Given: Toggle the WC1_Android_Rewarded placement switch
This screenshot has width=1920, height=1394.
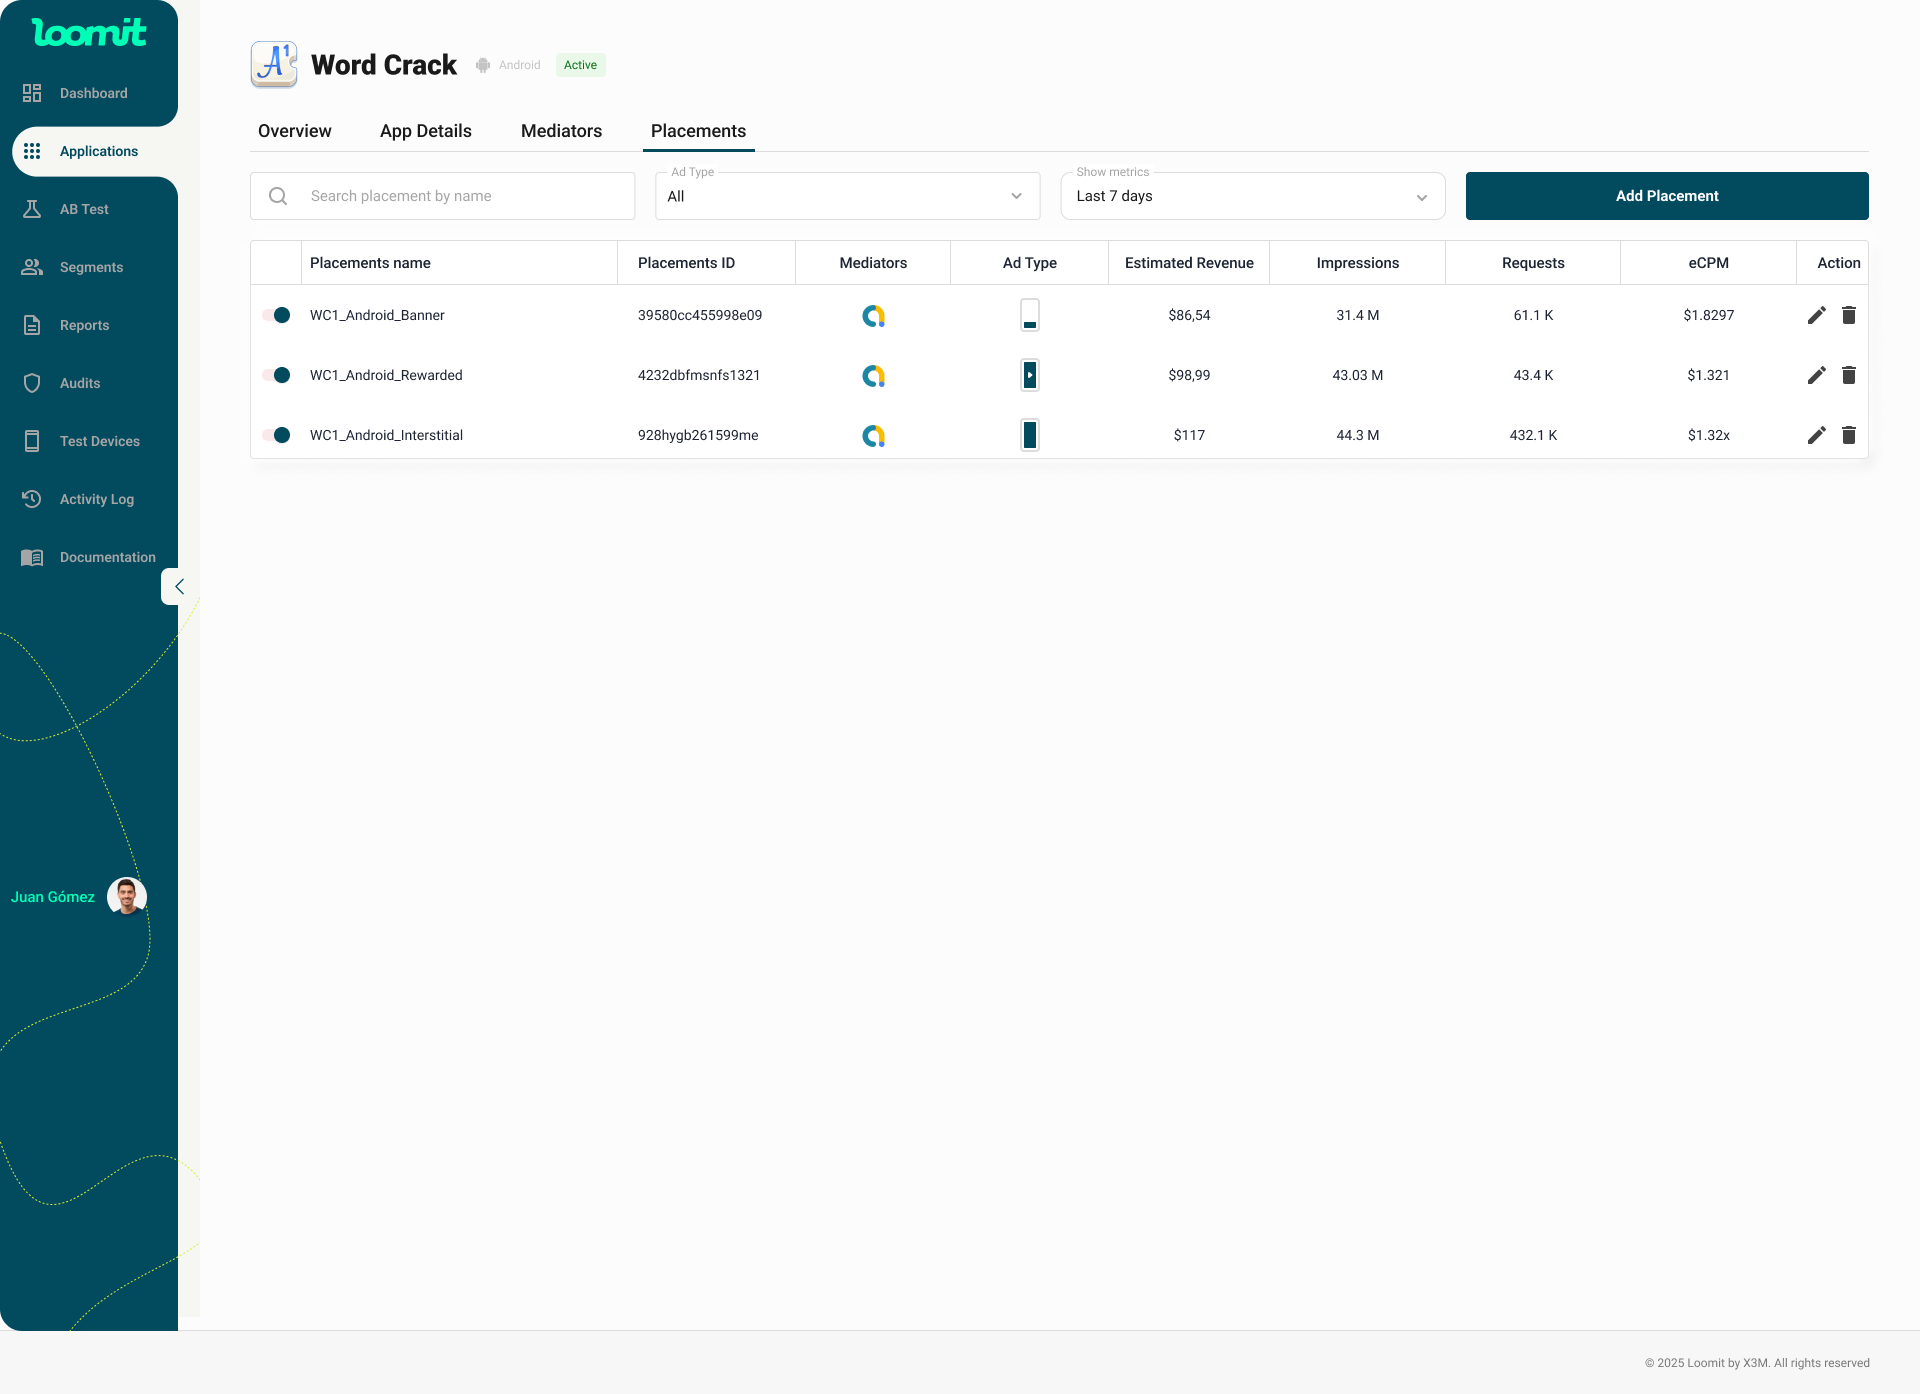Looking at the screenshot, I should pyautogui.click(x=277, y=375).
